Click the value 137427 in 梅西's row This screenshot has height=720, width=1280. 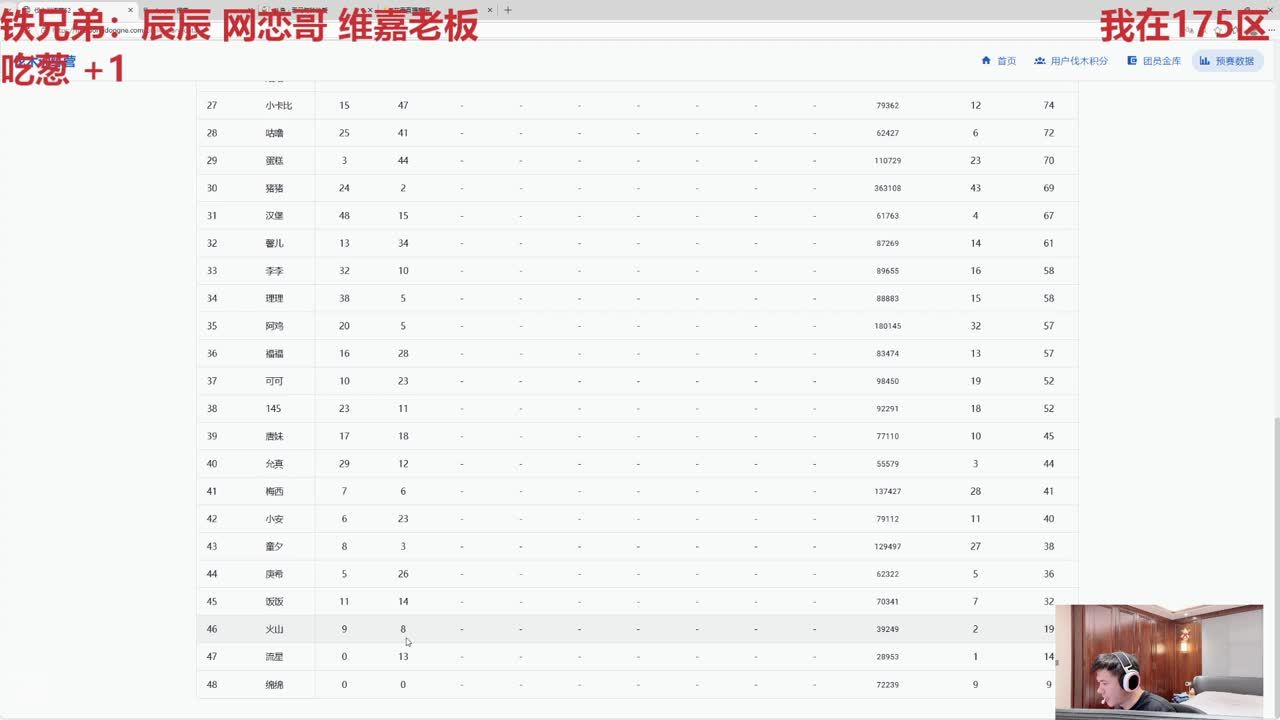coord(887,491)
